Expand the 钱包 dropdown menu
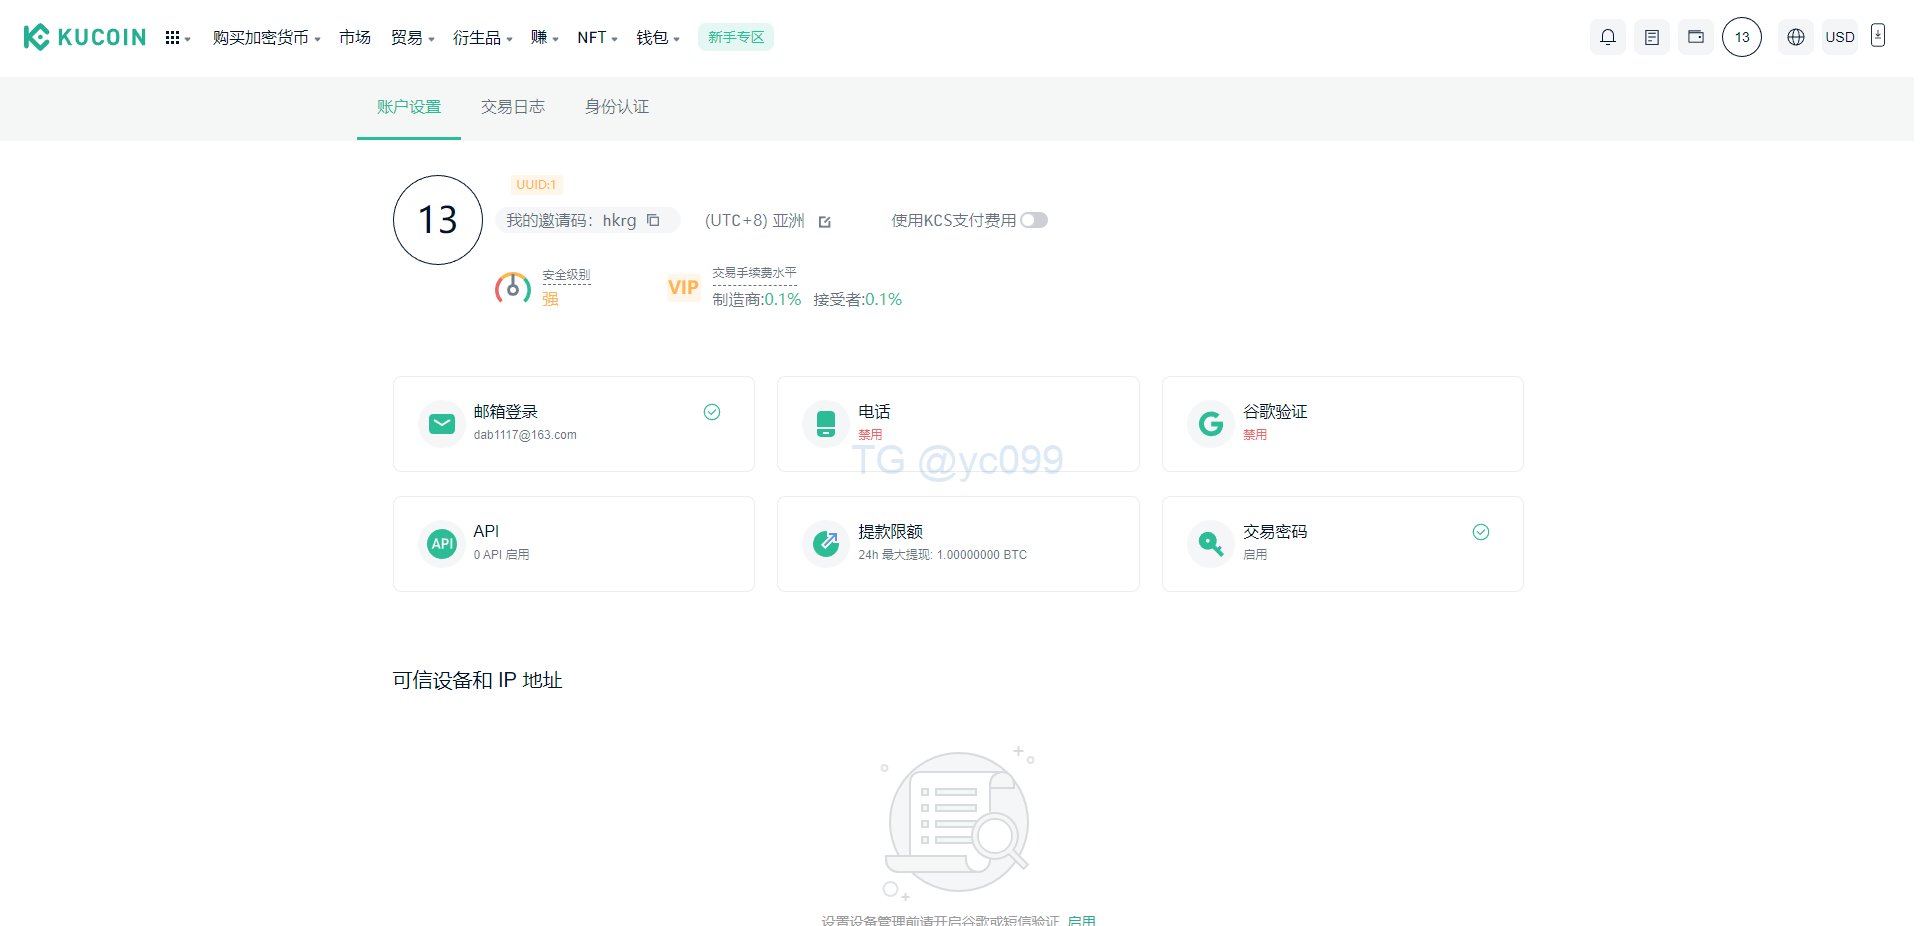The image size is (1920, 926). tap(657, 38)
